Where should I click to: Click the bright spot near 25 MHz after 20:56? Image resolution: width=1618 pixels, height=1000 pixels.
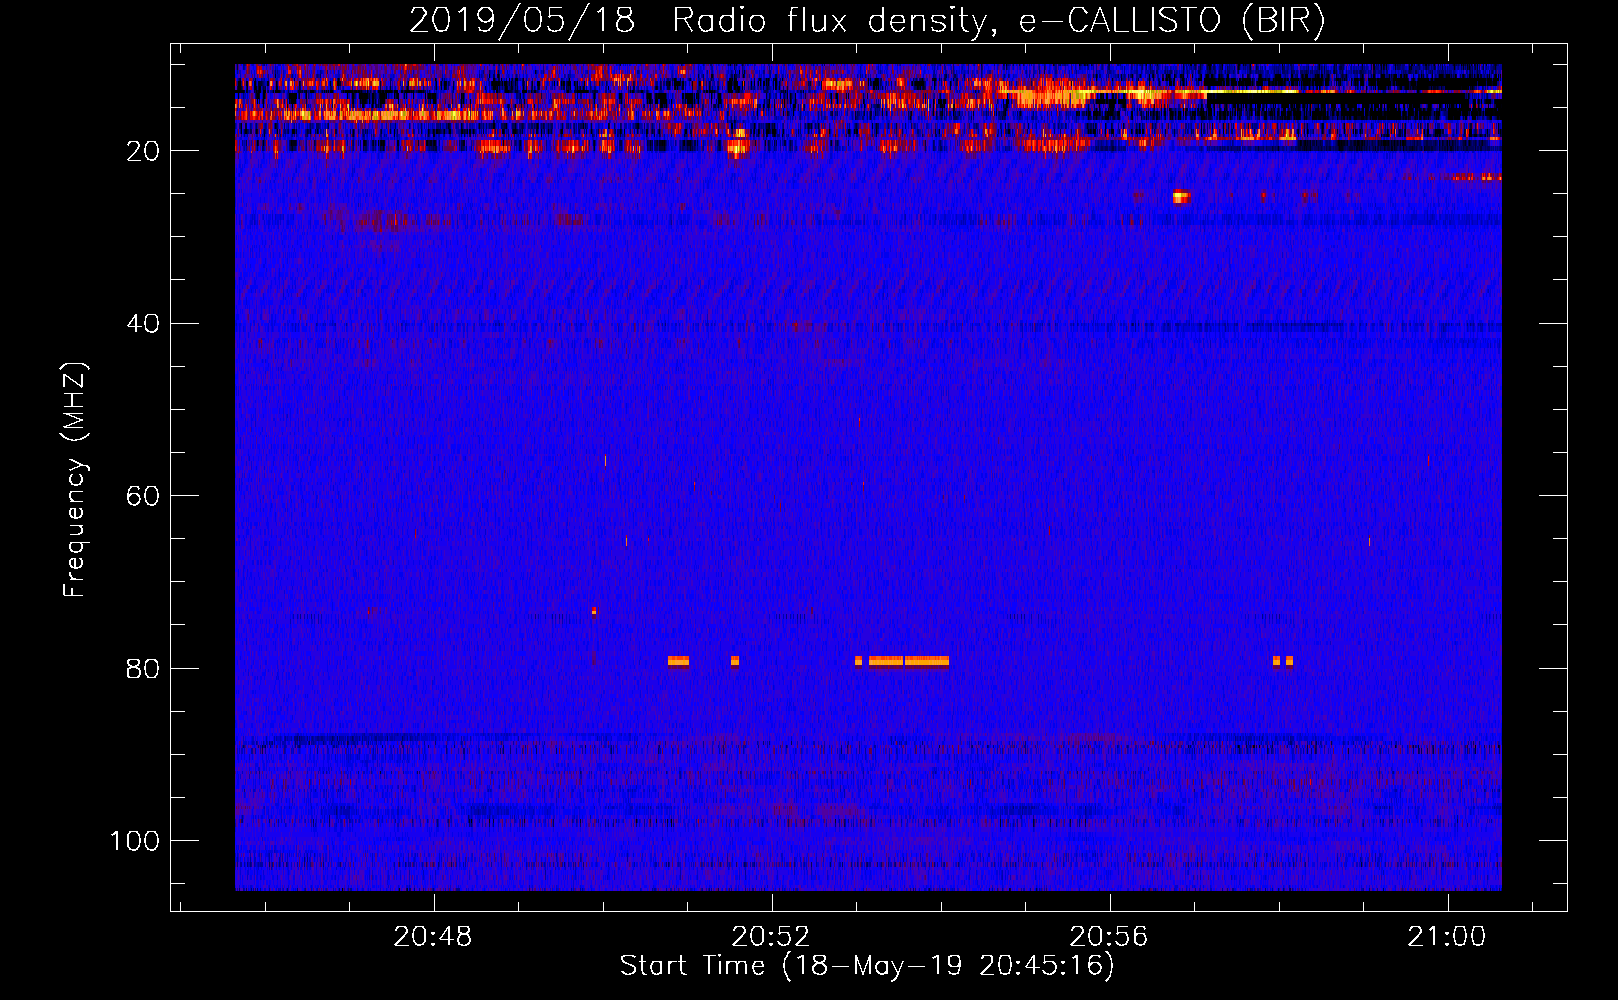pos(1181,197)
